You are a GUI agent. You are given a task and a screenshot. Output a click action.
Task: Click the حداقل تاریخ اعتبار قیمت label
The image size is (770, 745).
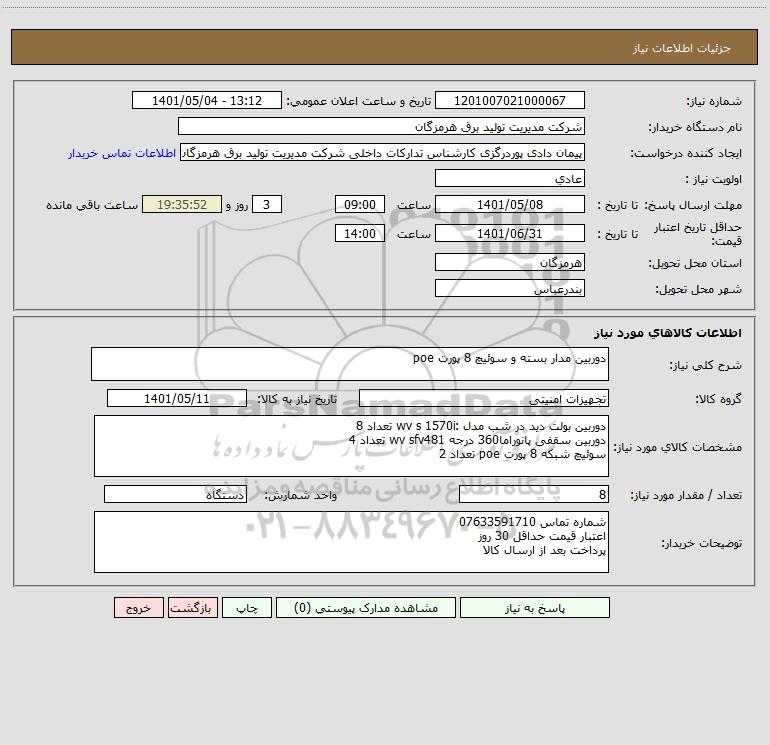coord(698,234)
